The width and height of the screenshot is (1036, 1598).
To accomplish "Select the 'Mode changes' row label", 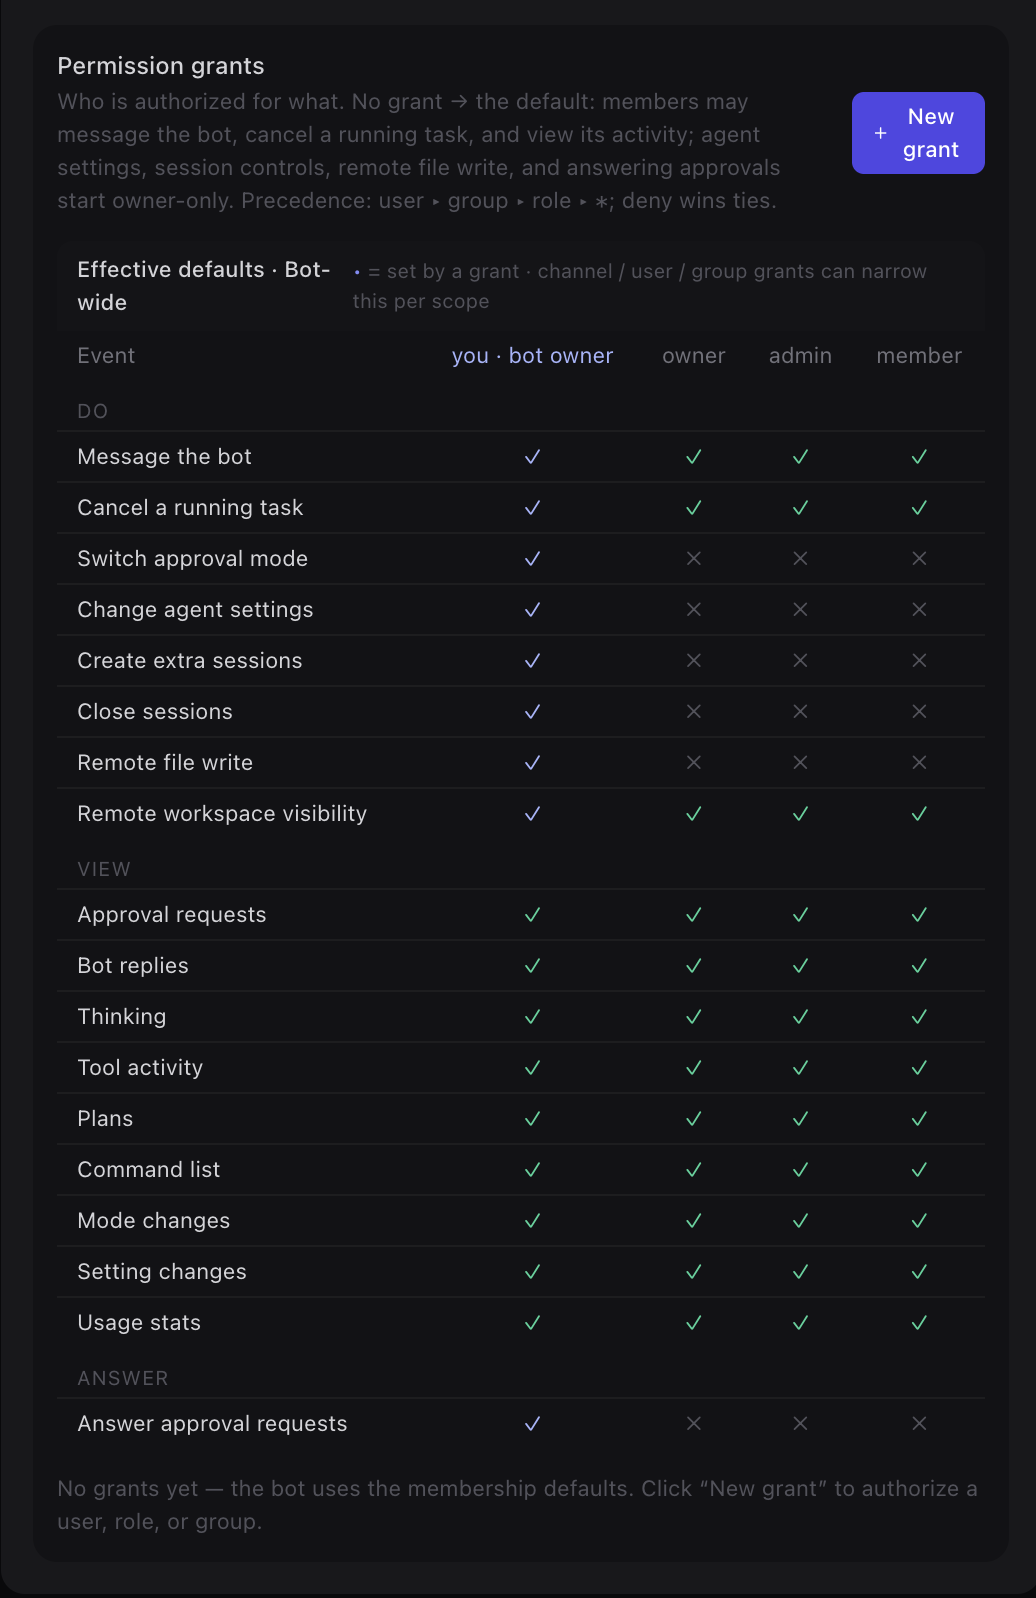I will pyautogui.click(x=154, y=1221).
